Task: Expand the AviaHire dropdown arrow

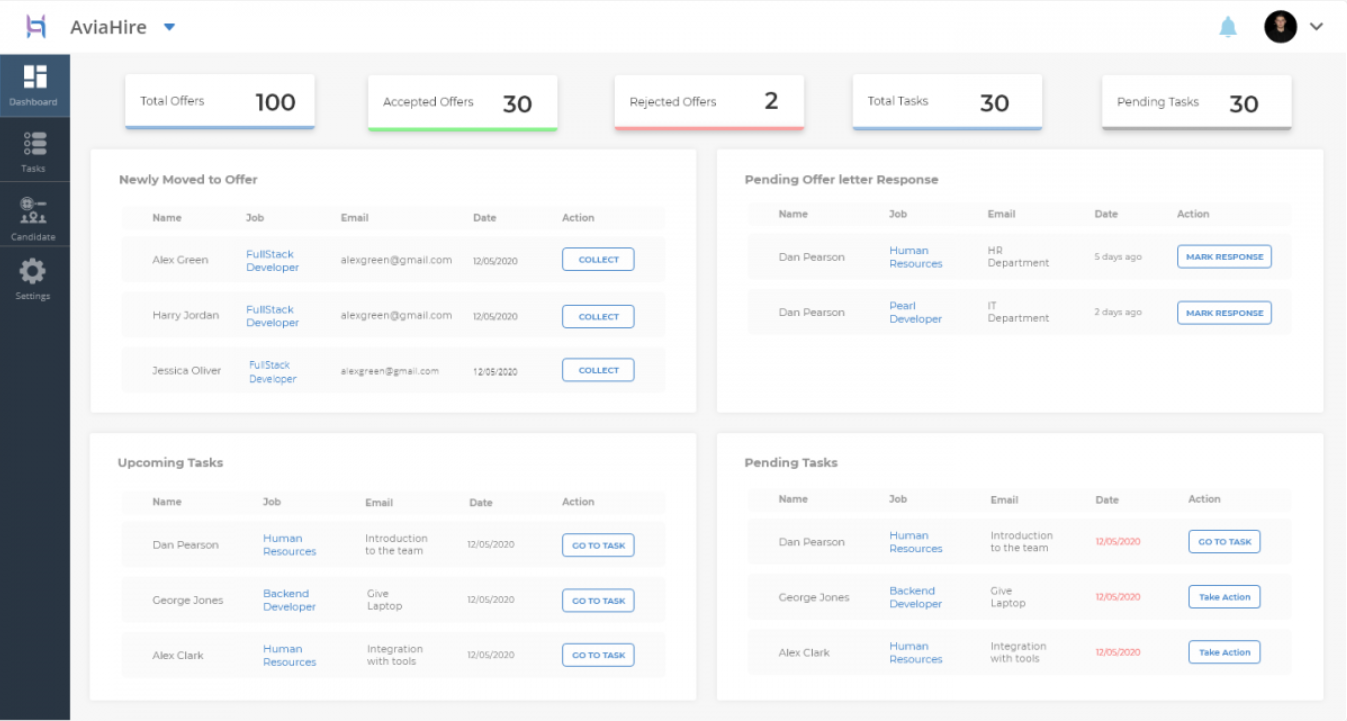Action: pos(169,27)
